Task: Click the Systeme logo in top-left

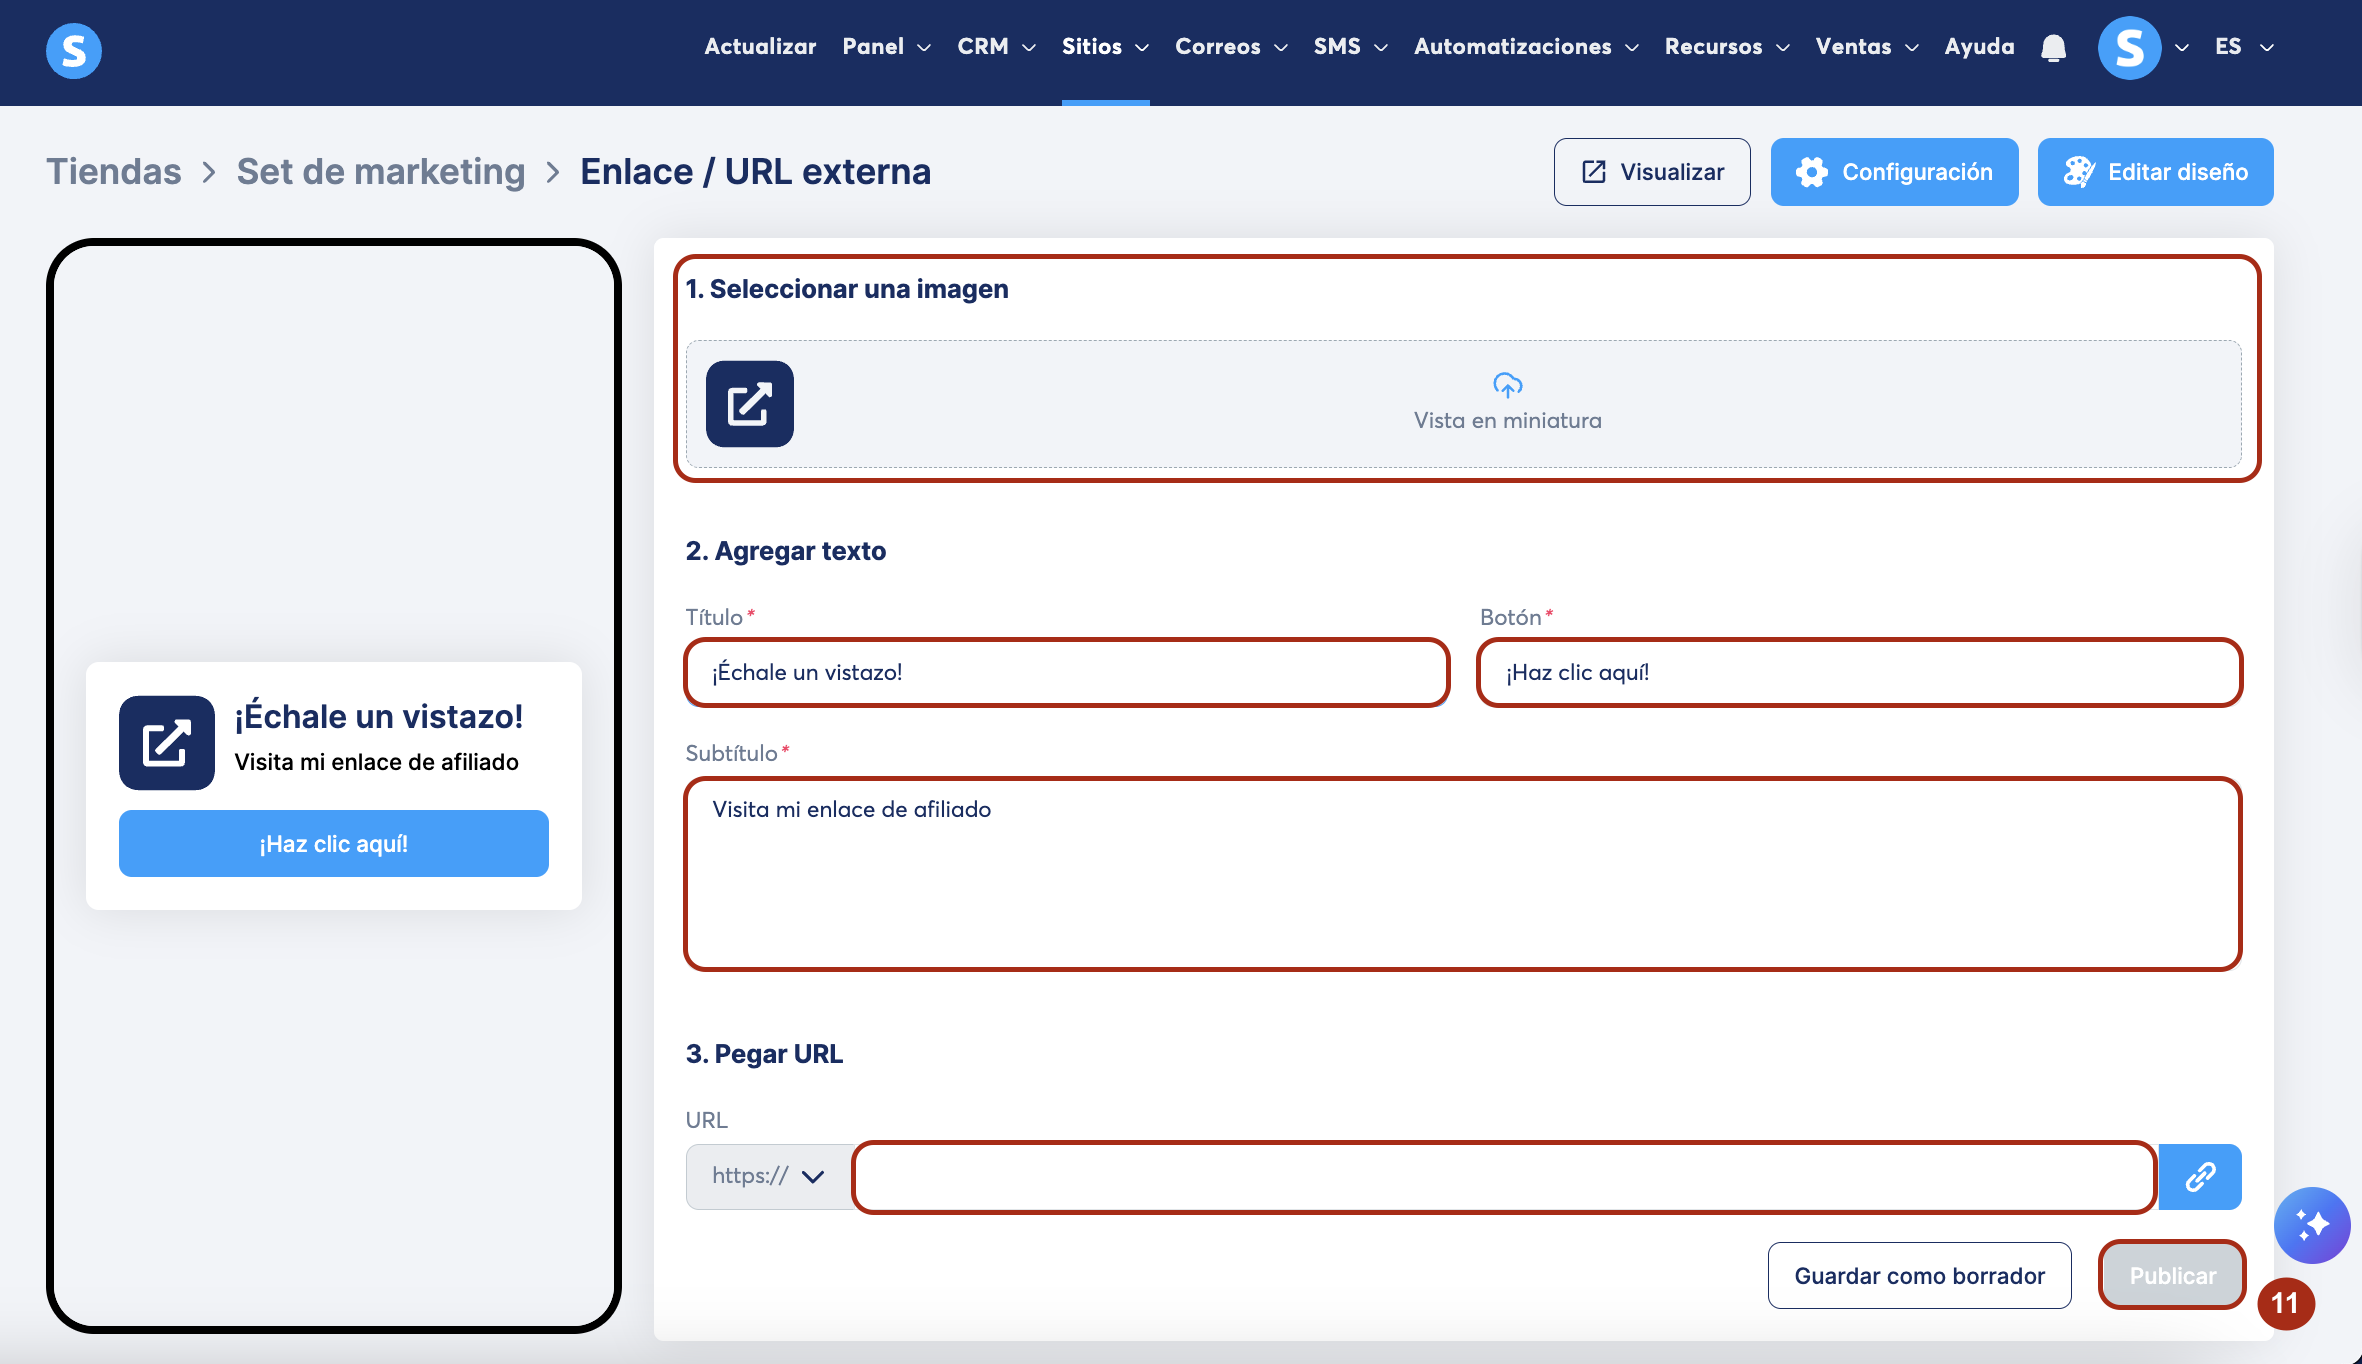Action: tap(74, 50)
